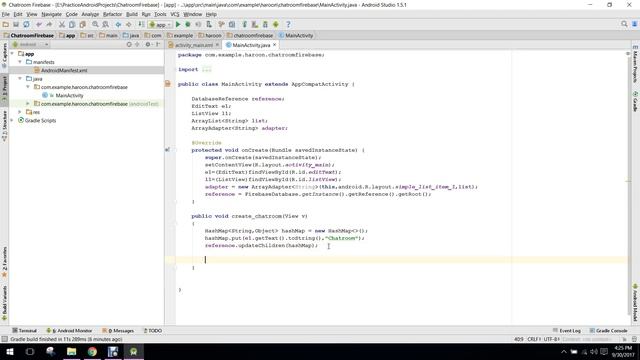
Task: Select MainActivity class in project tree
Action: point(69,96)
